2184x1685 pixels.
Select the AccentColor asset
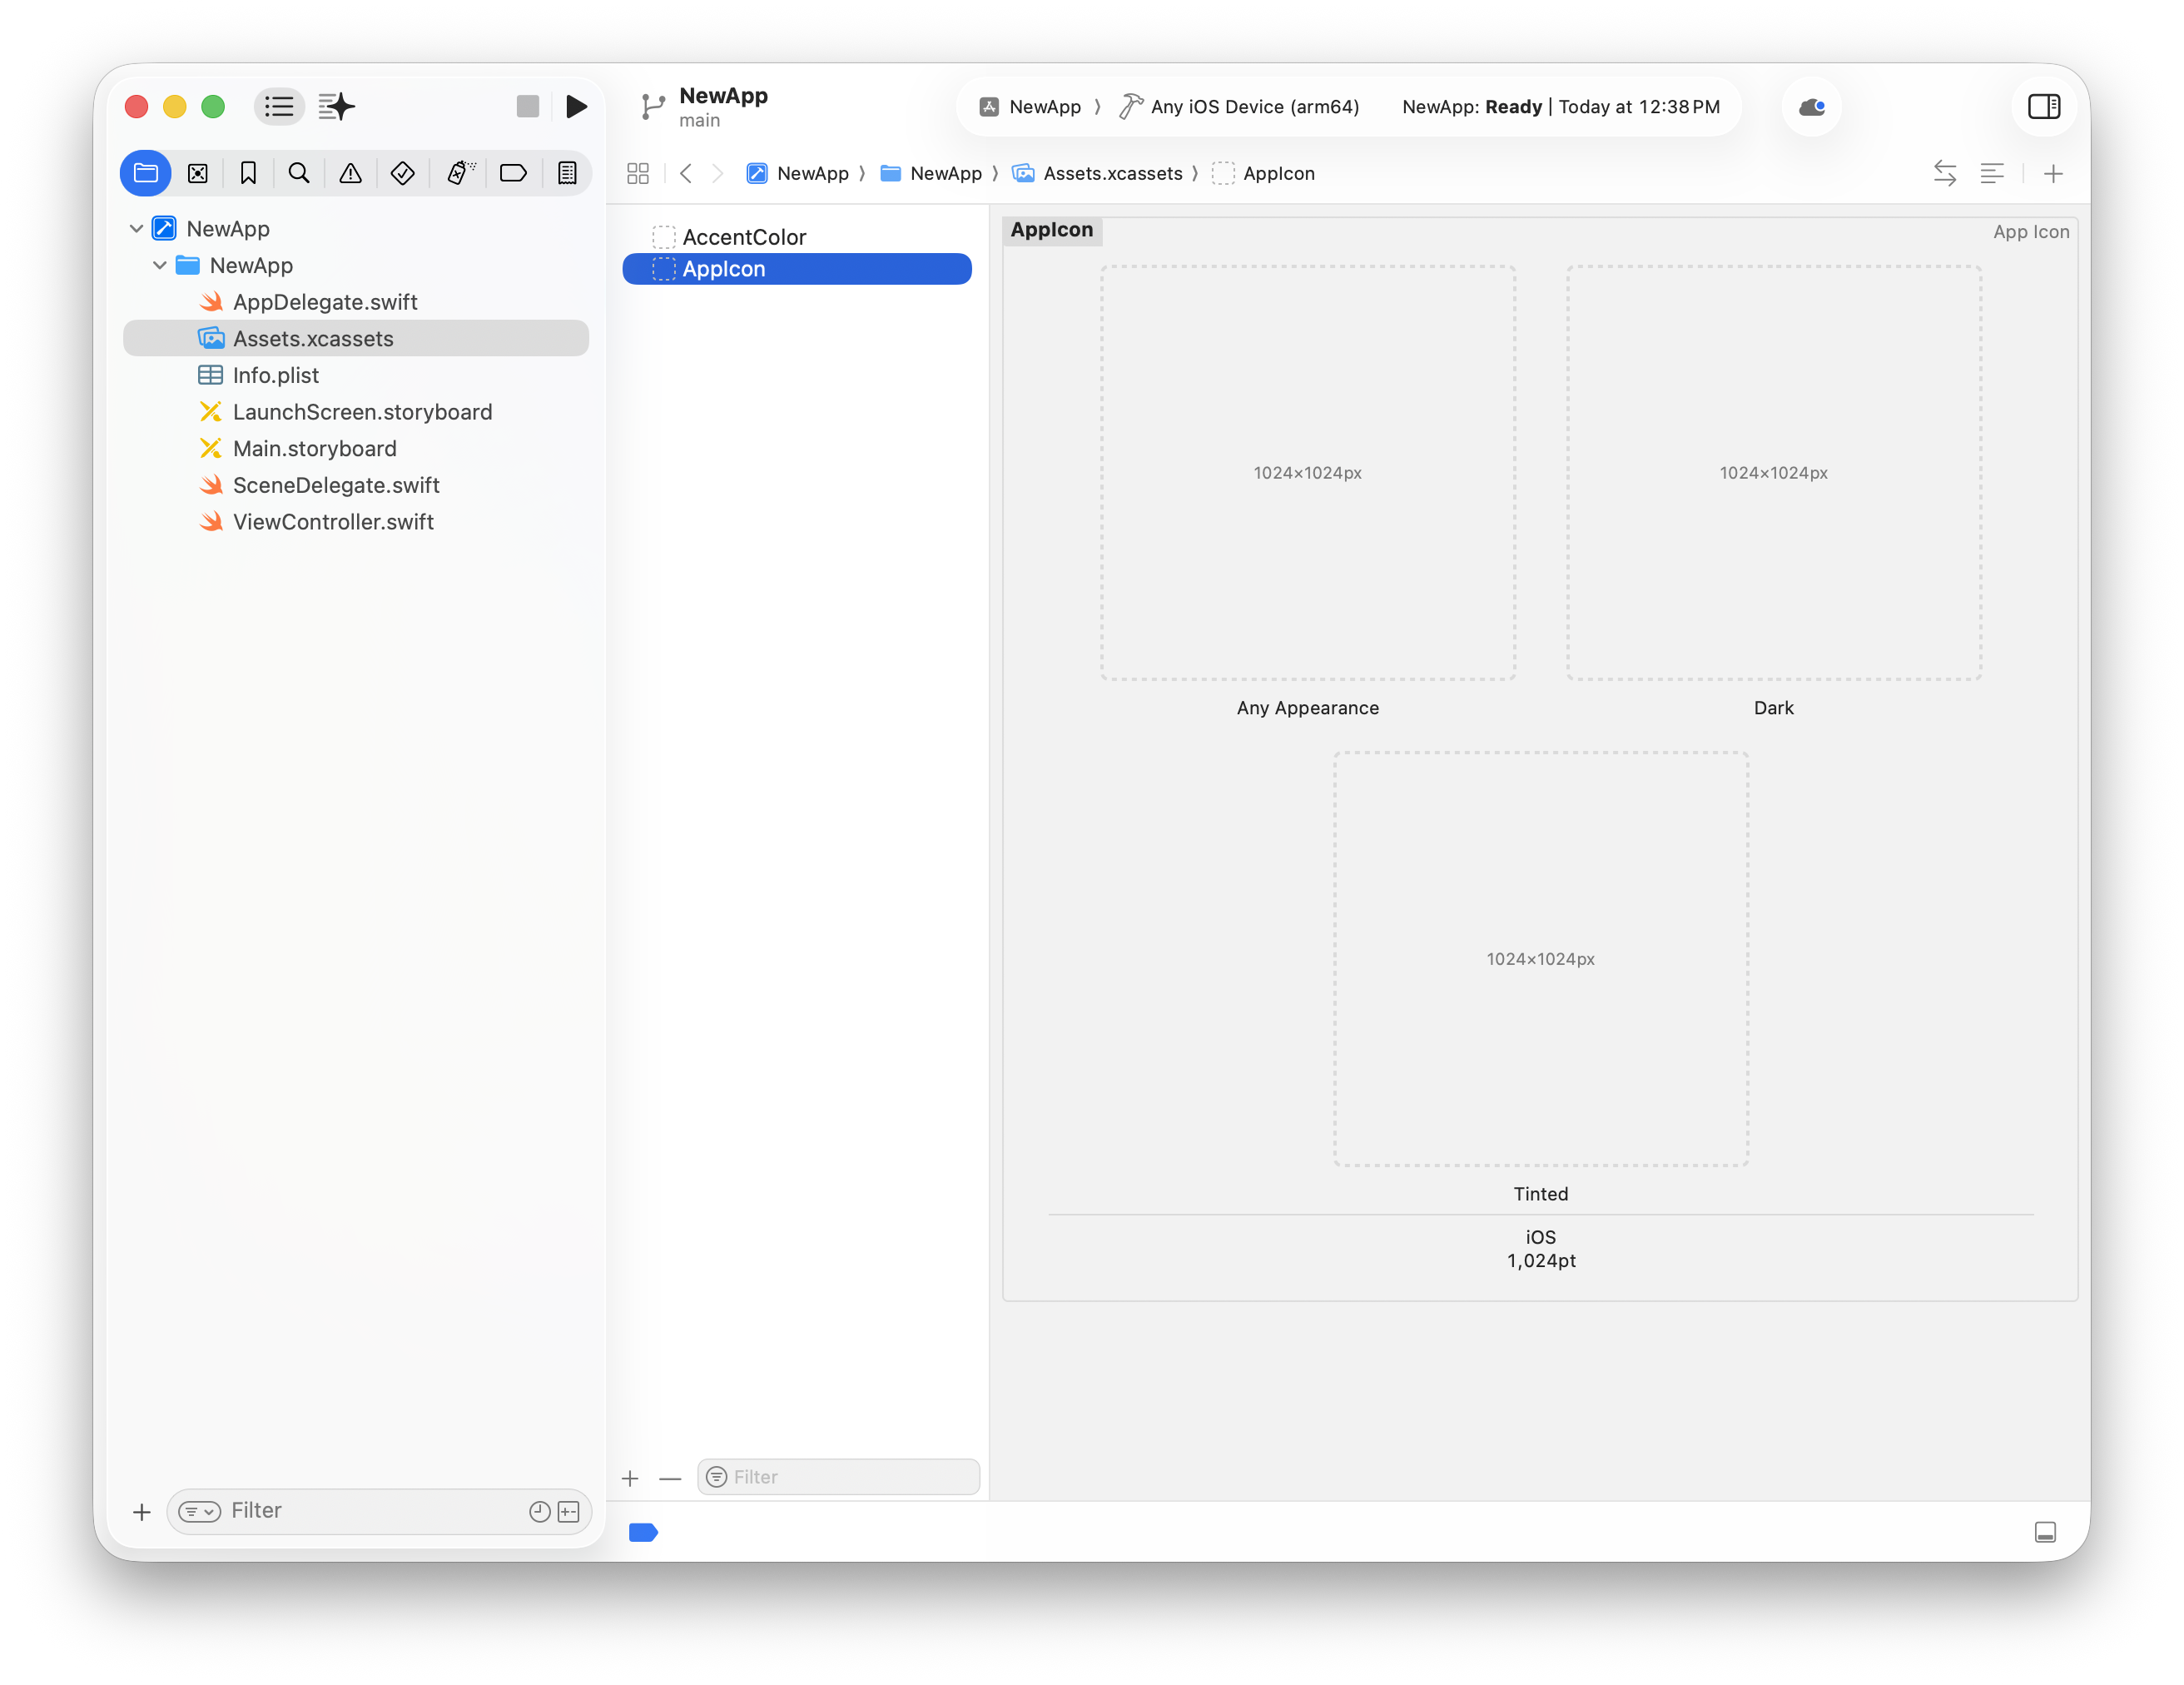tap(797, 237)
